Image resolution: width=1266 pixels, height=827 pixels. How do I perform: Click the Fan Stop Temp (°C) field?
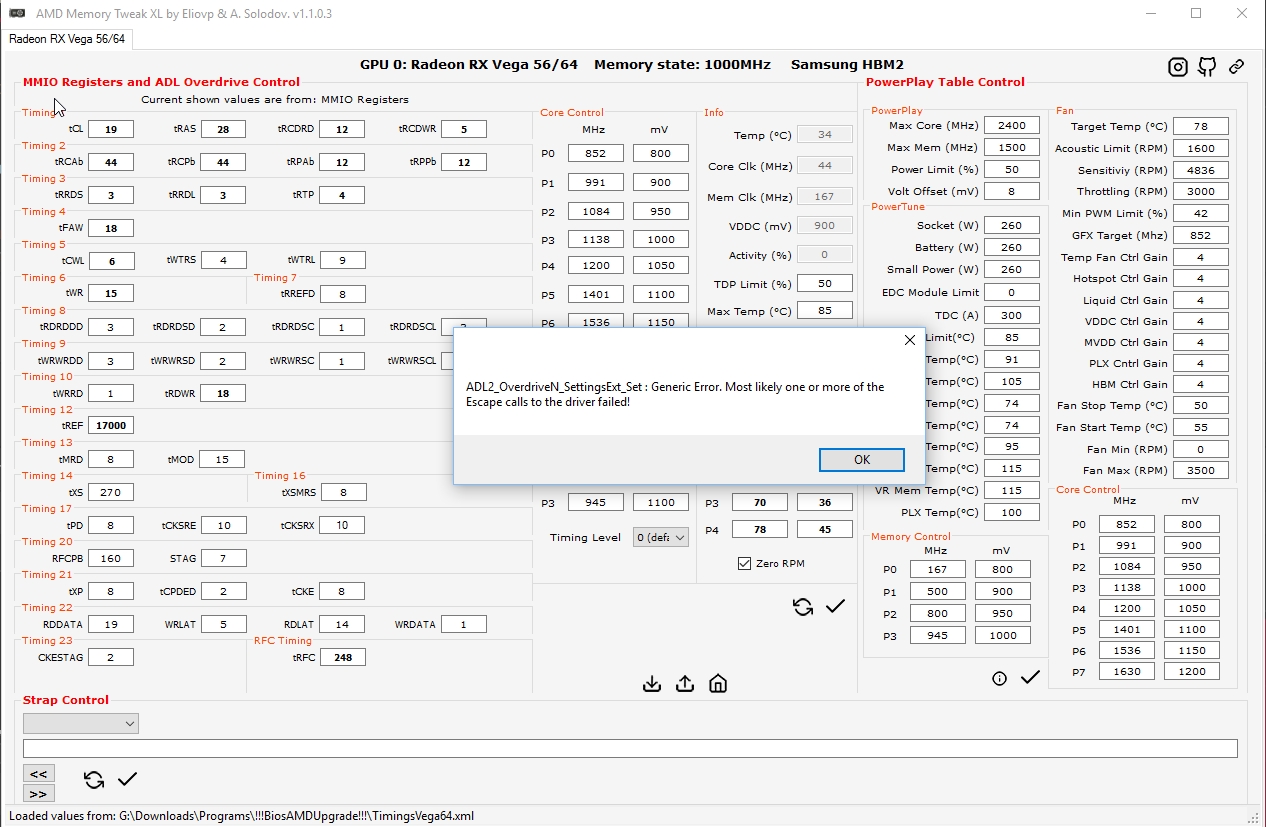tap(1200, 405)
